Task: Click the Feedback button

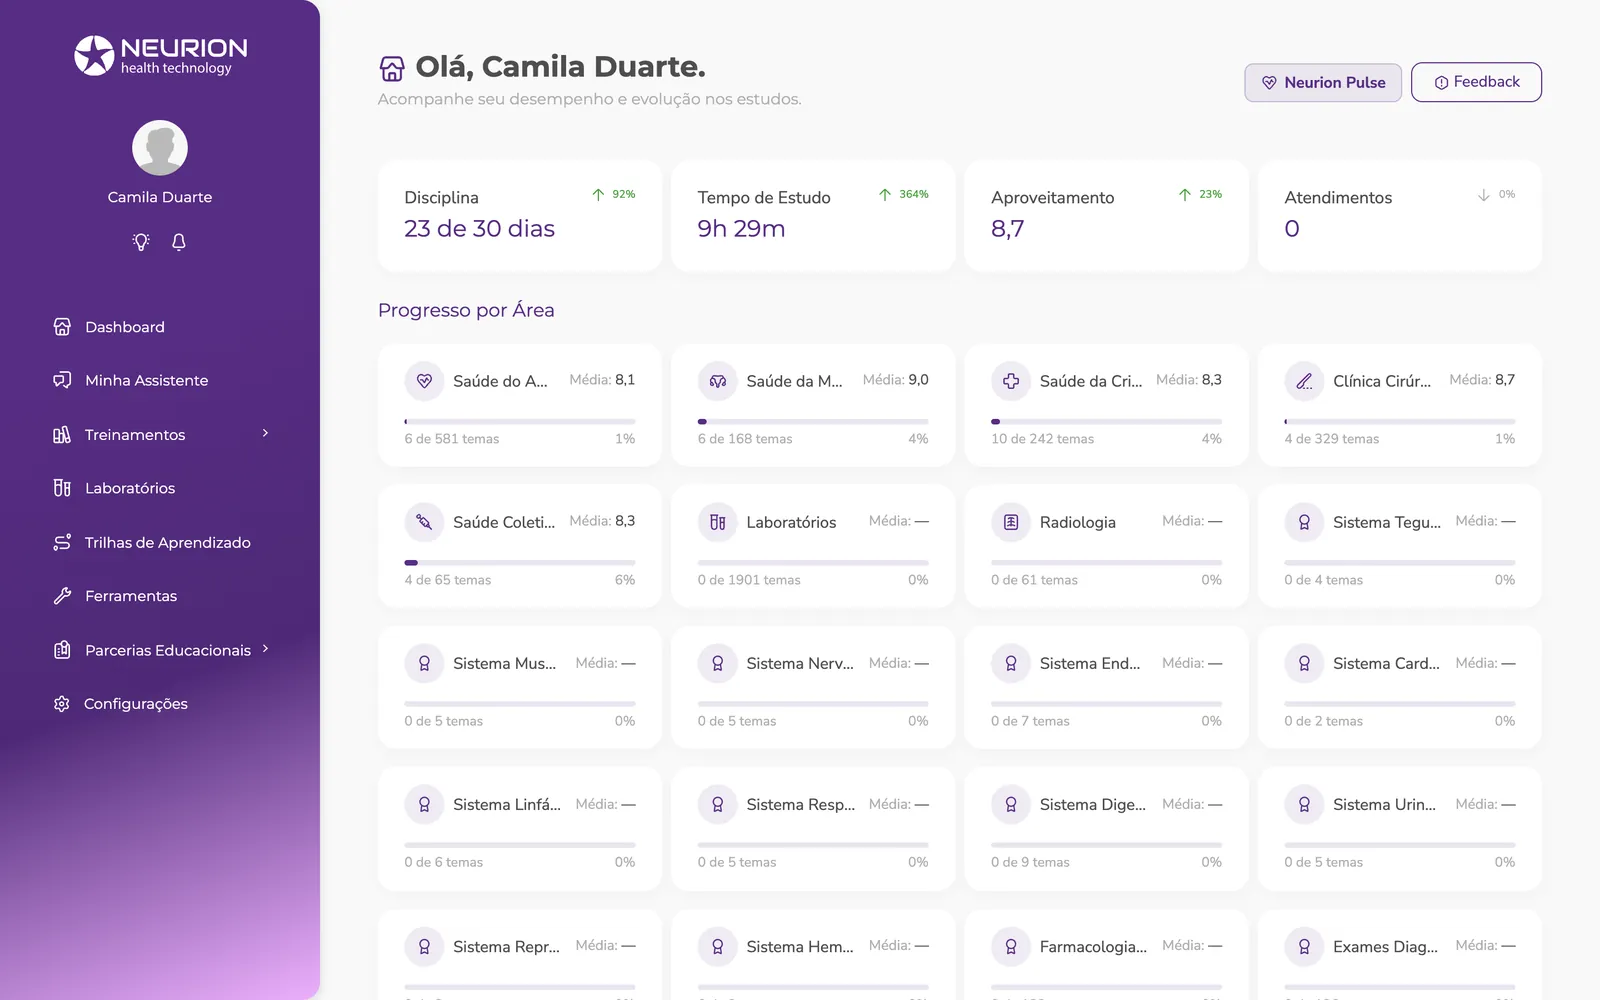Action: click(1476, 82)
